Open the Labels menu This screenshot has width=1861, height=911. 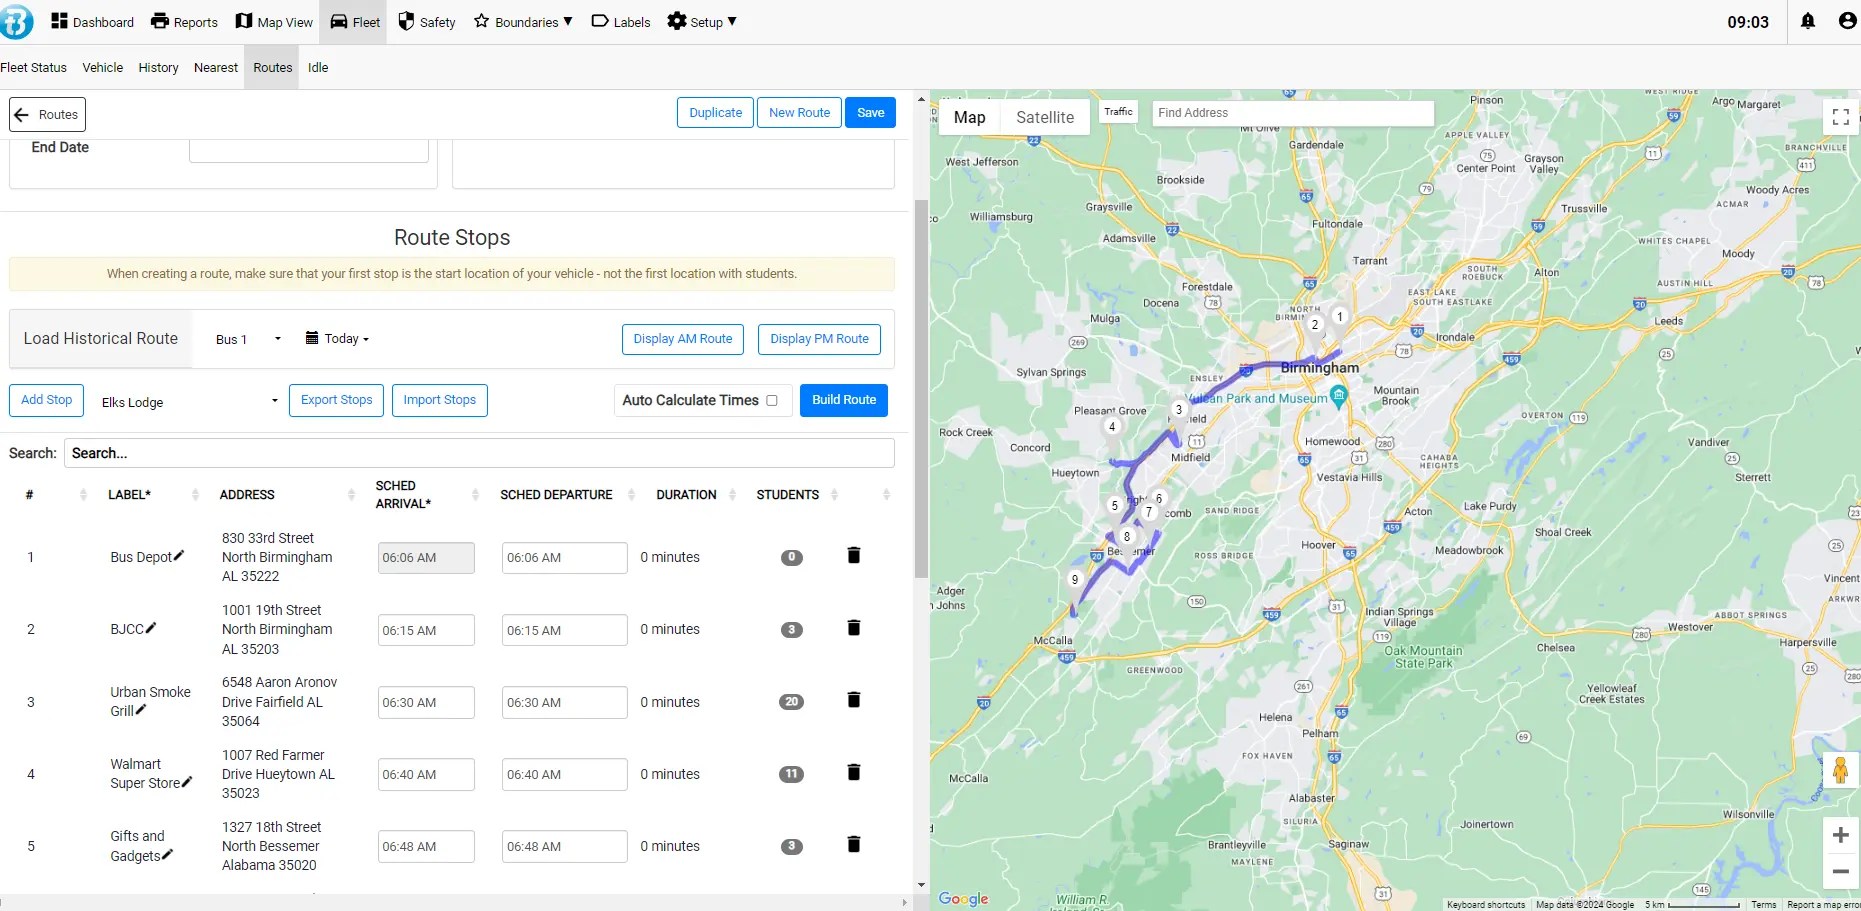coord(621,22)
